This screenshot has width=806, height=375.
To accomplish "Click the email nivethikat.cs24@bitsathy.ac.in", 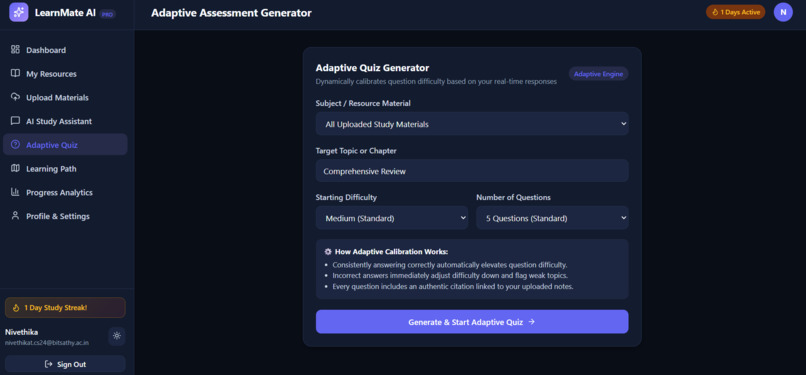I will point(47,342).
